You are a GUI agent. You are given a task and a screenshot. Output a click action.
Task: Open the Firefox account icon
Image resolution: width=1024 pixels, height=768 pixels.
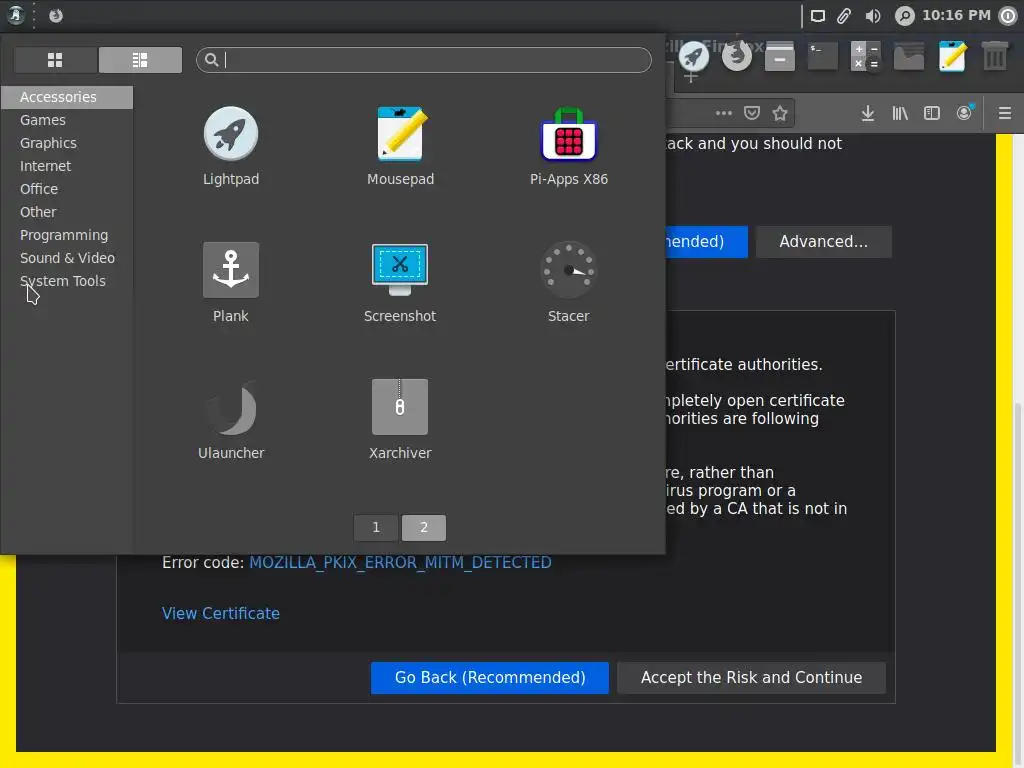965,114
